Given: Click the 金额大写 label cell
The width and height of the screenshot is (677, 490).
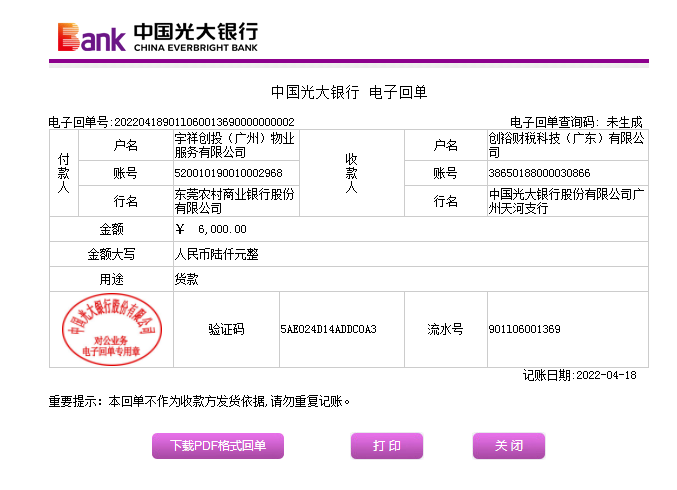Looking at the screenshot, I should pyautogui.click(x=111, y=254).
